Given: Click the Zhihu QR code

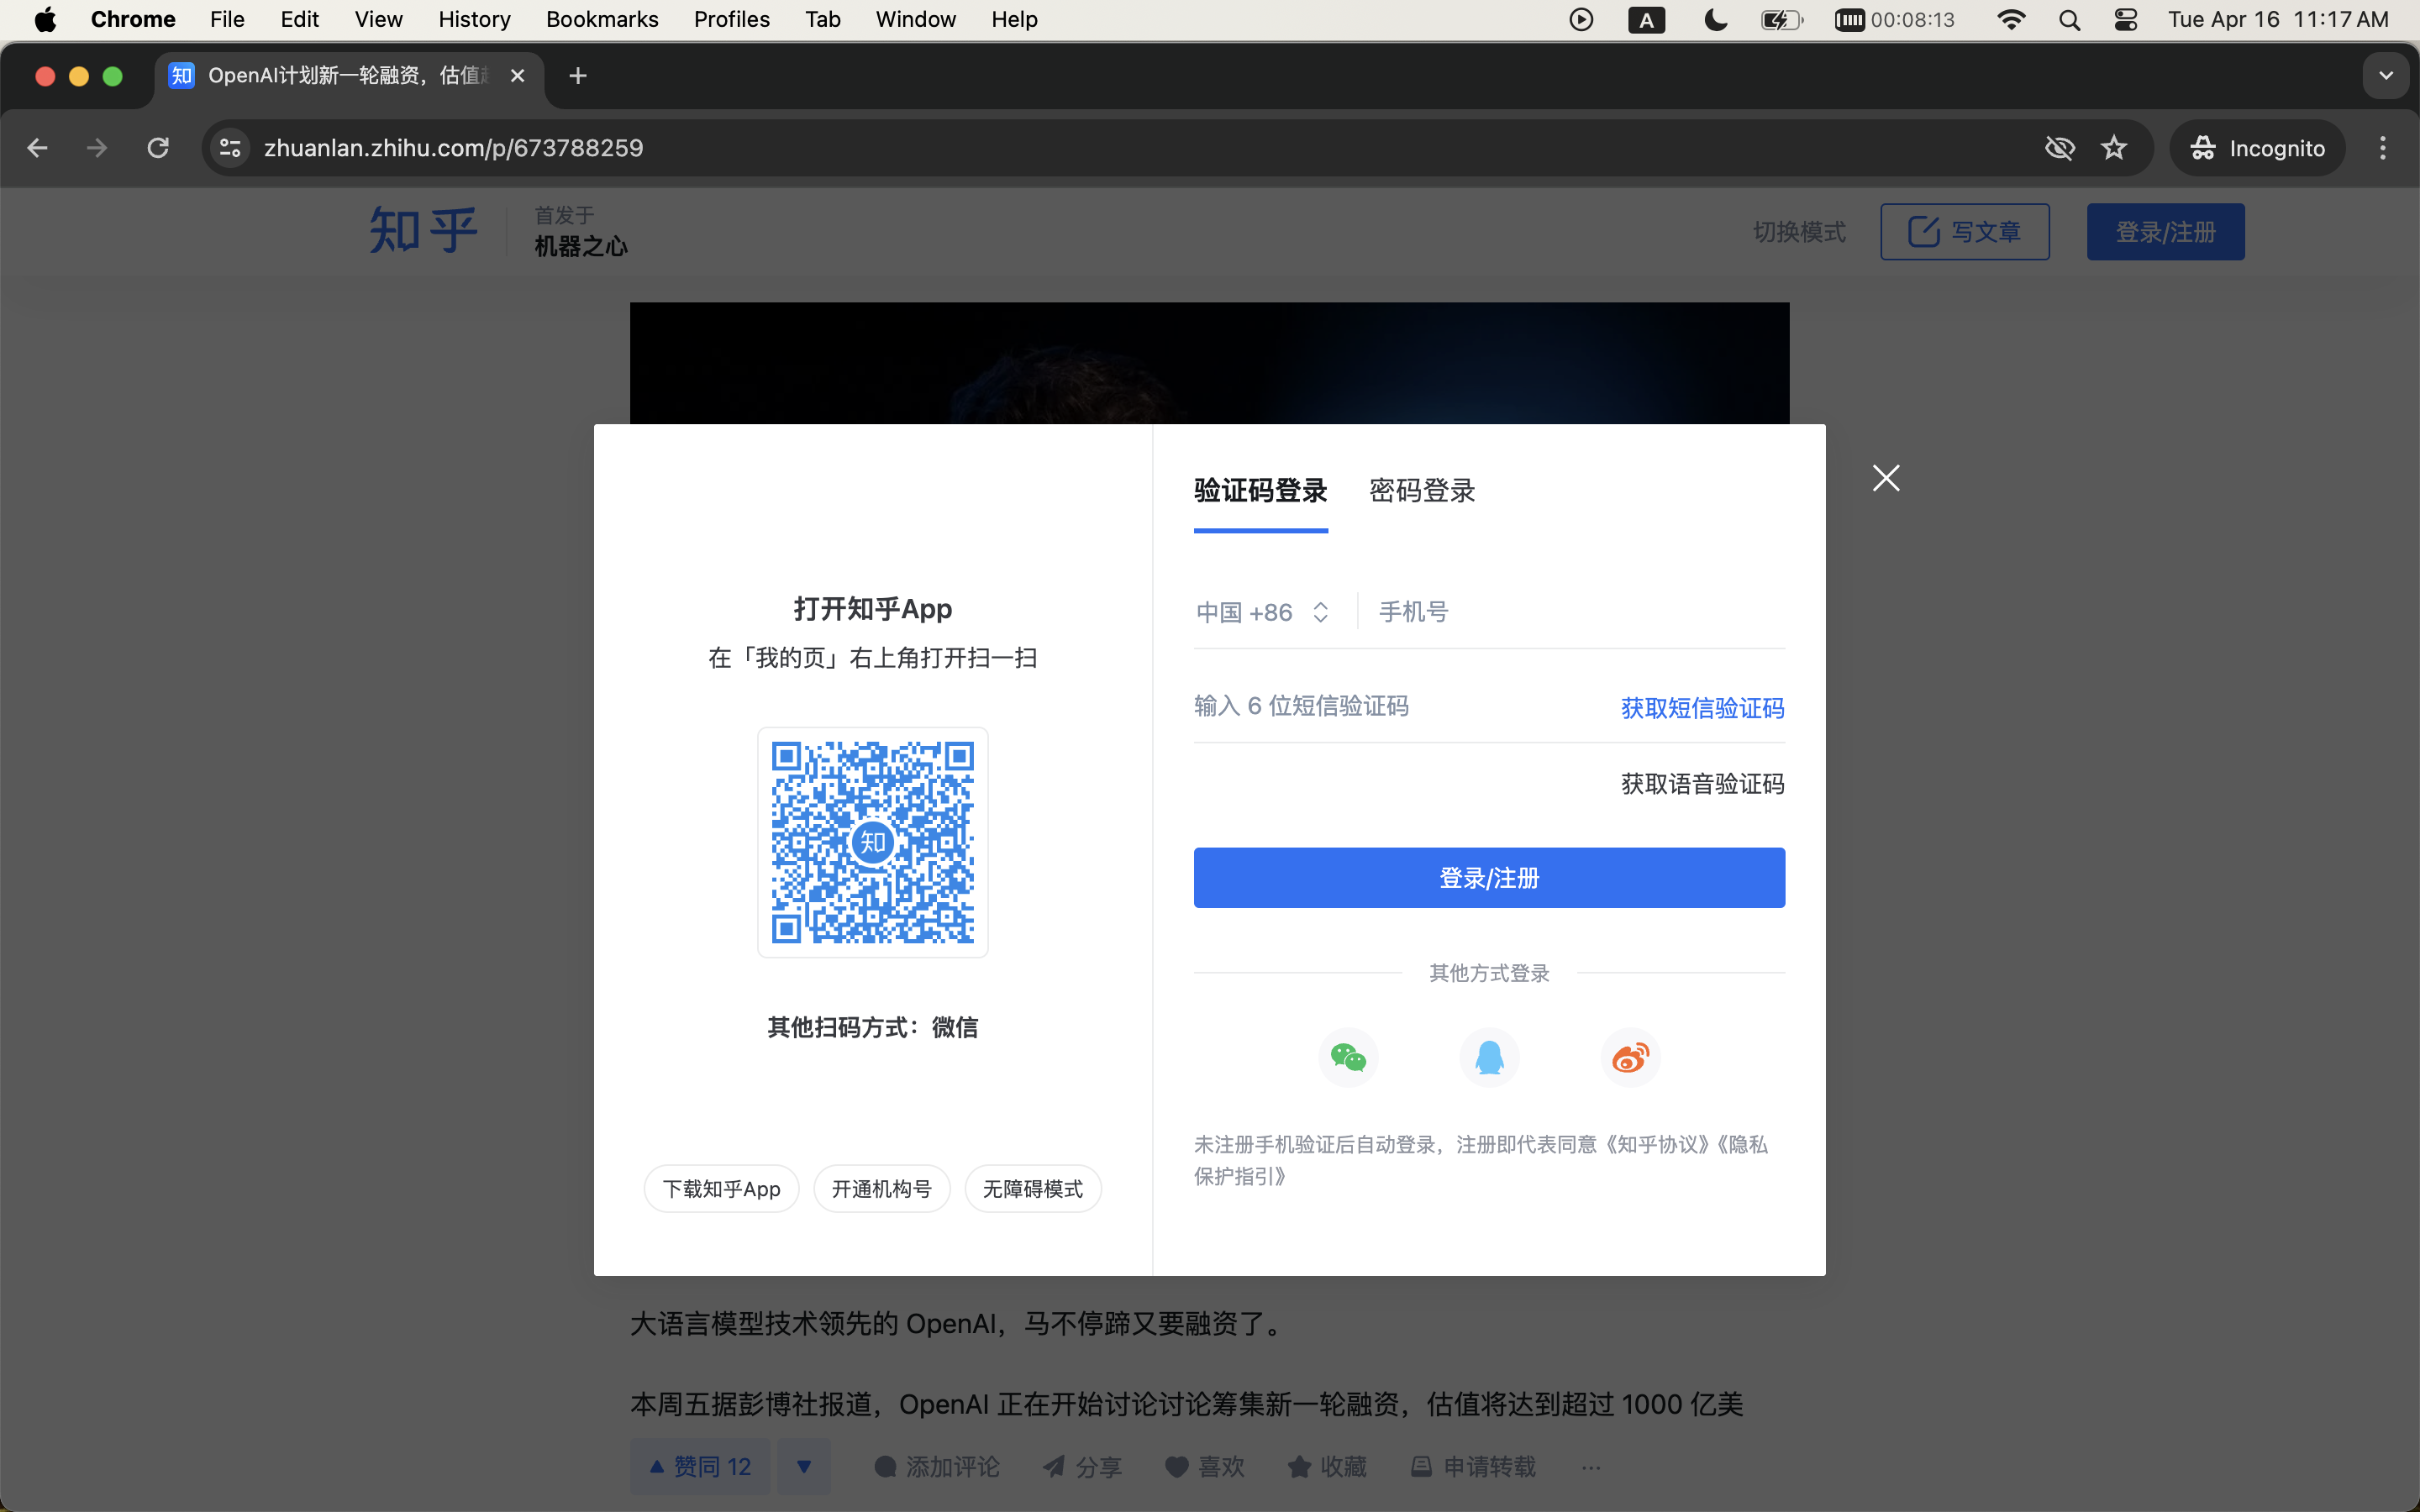Looking at the screenshot, I should click(x=873, y=842).
